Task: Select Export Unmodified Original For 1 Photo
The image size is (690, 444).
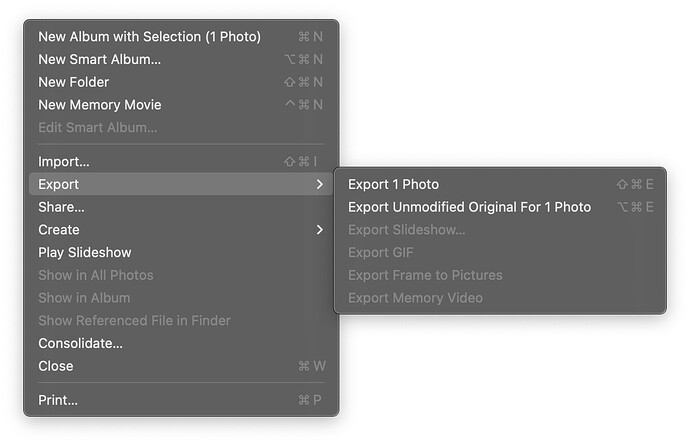Action: tap(469, 207)
